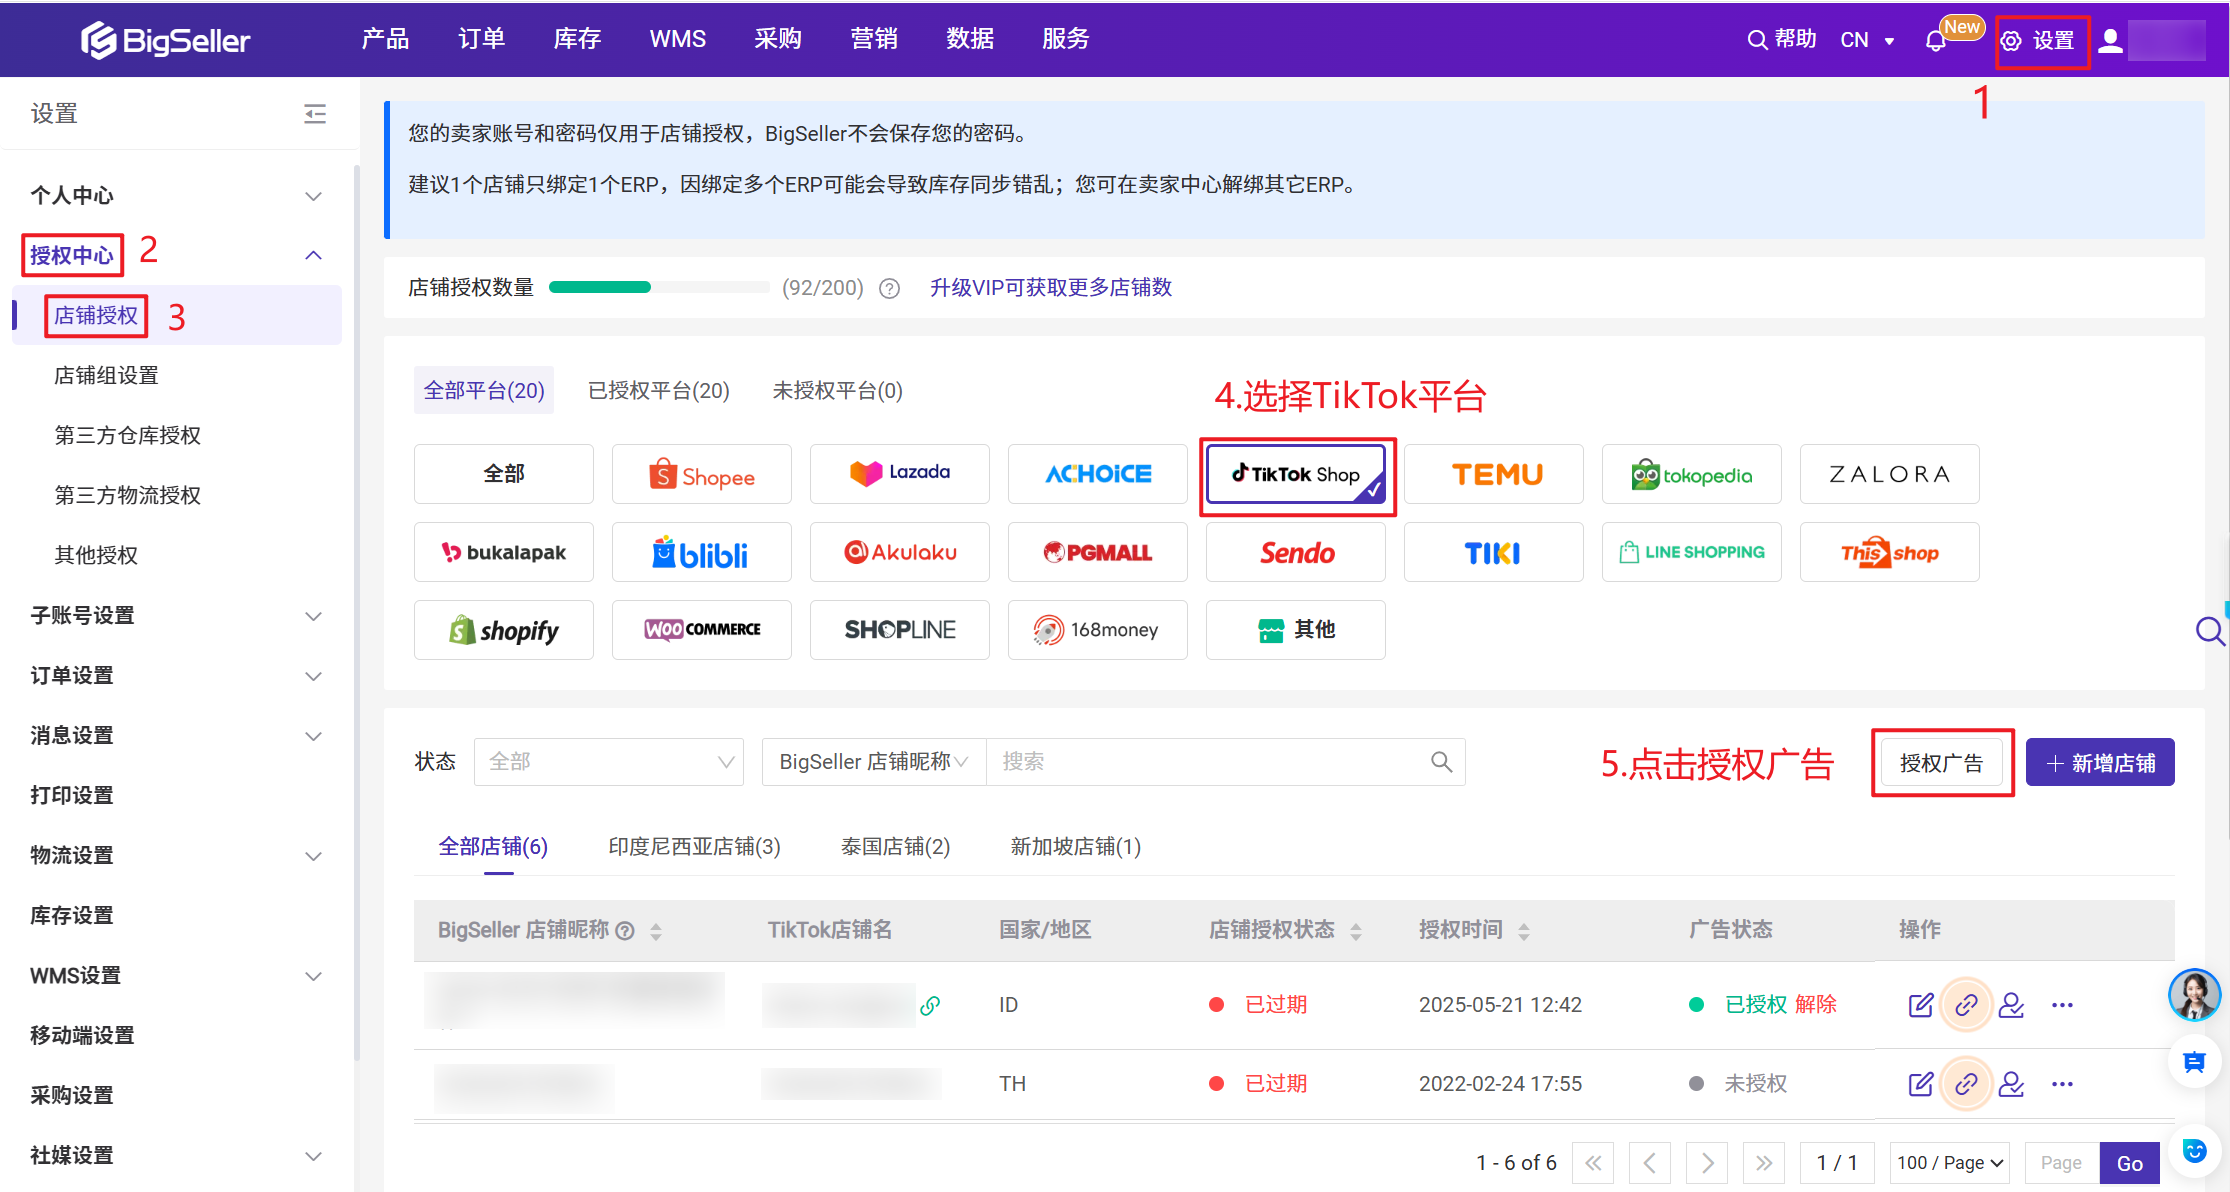2230x1192 pixels.
Task: Open more actions for TH store row
Action: 2062,1084
